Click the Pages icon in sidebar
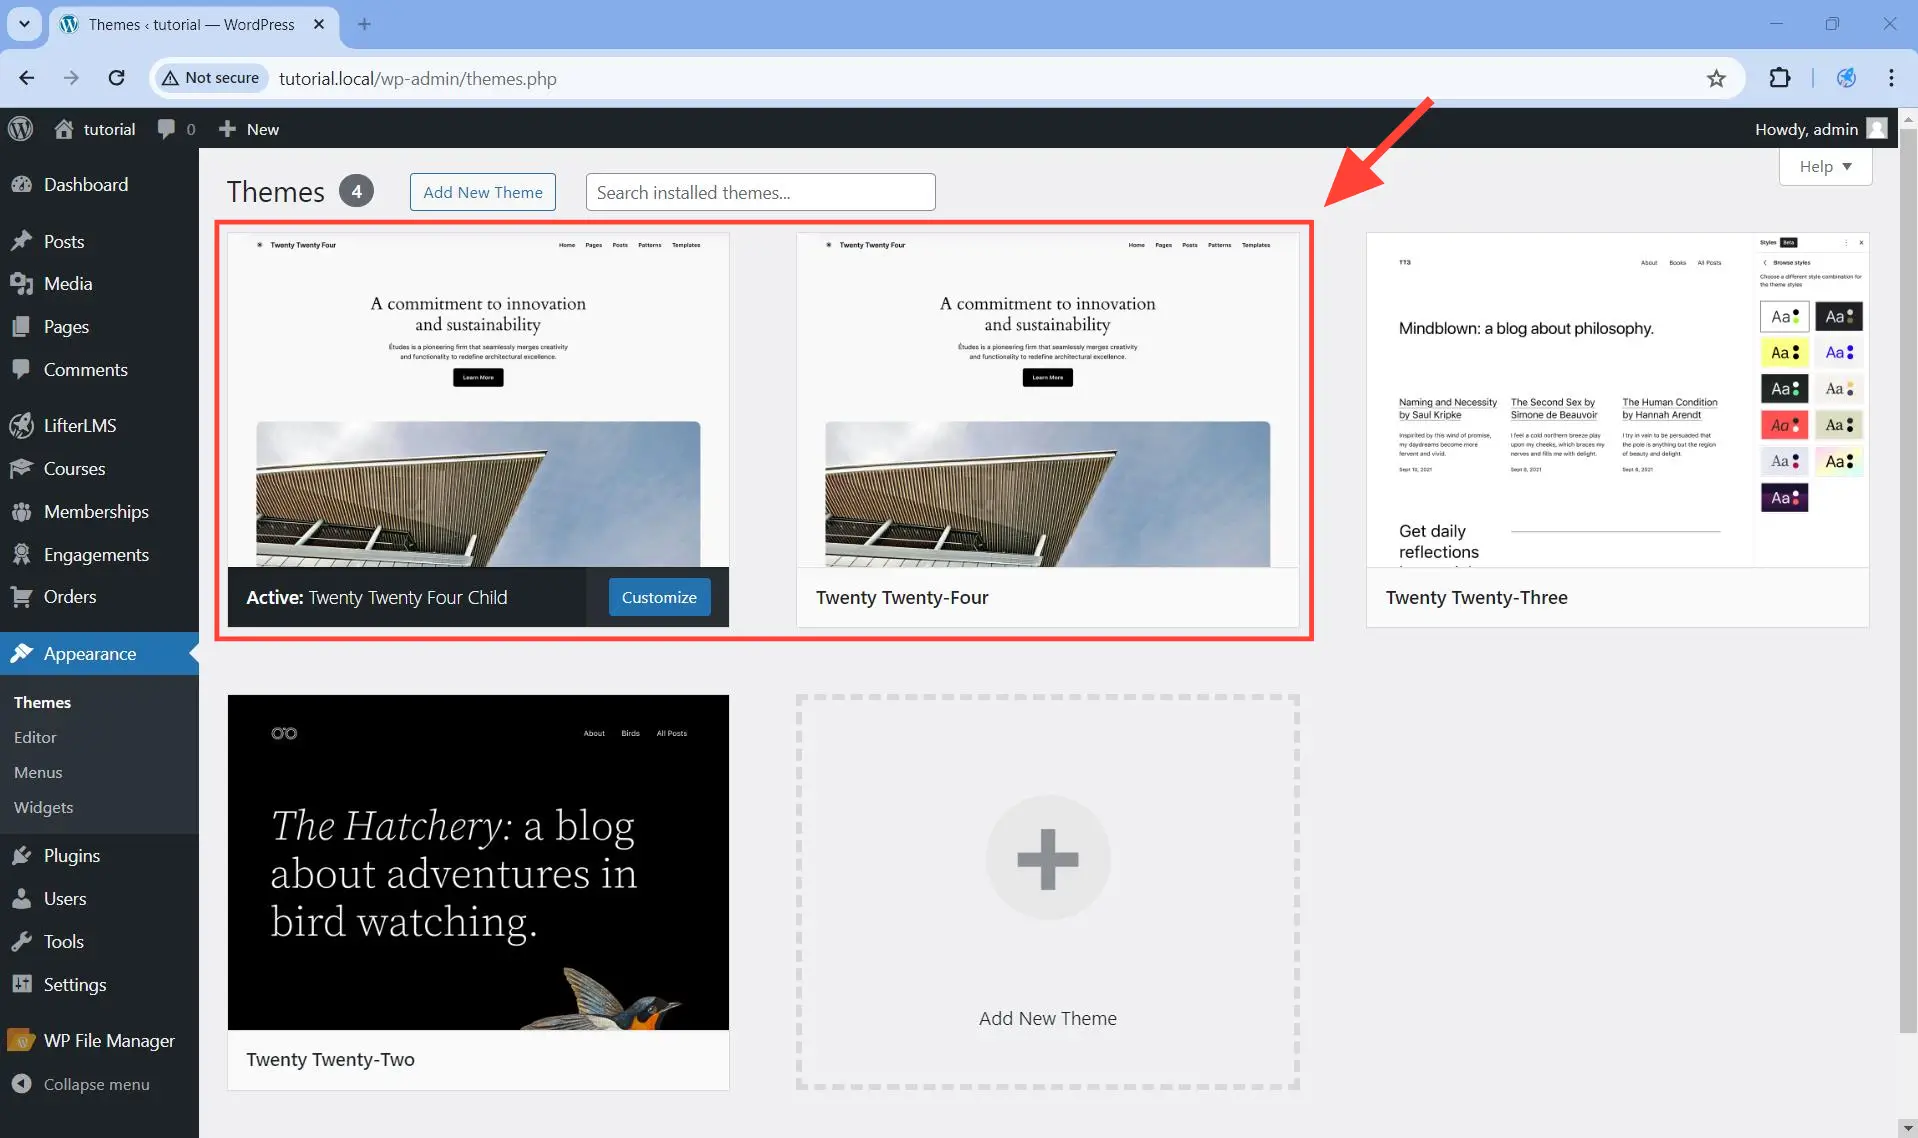 21,327
